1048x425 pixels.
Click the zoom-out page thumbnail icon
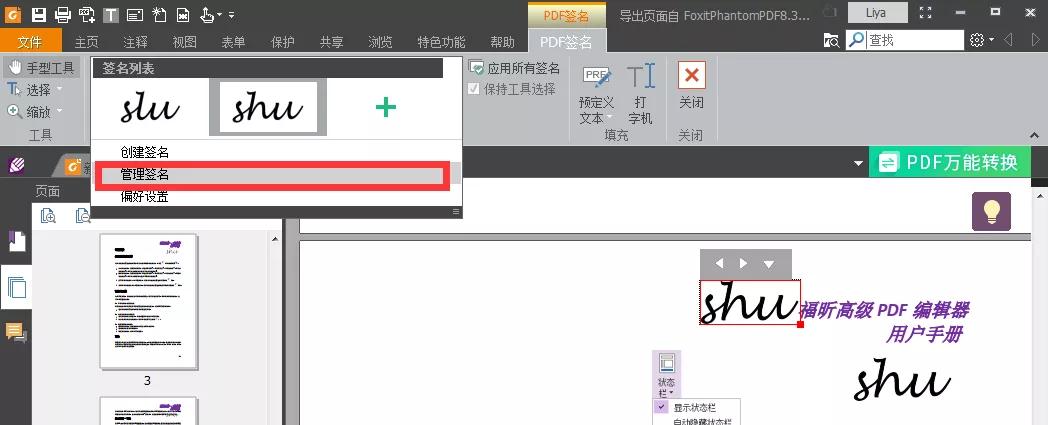point(83,216)
